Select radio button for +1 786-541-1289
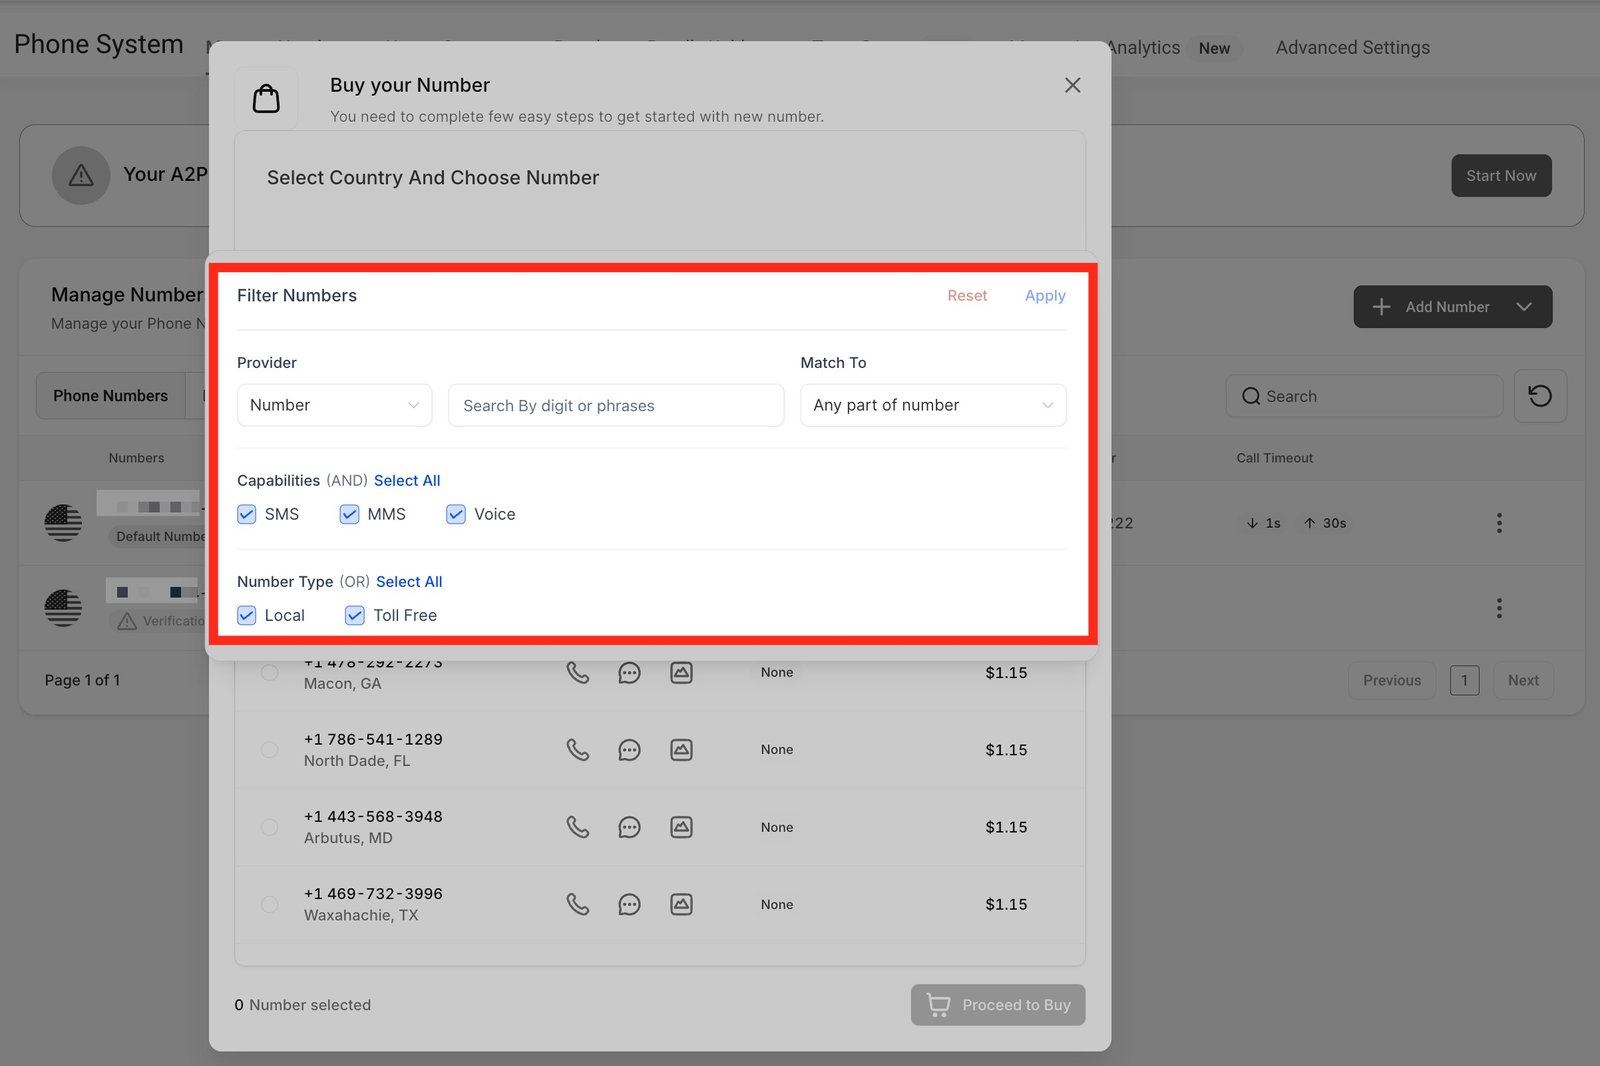This screenshot has width=1600, height=1066. tap(270, 749)
